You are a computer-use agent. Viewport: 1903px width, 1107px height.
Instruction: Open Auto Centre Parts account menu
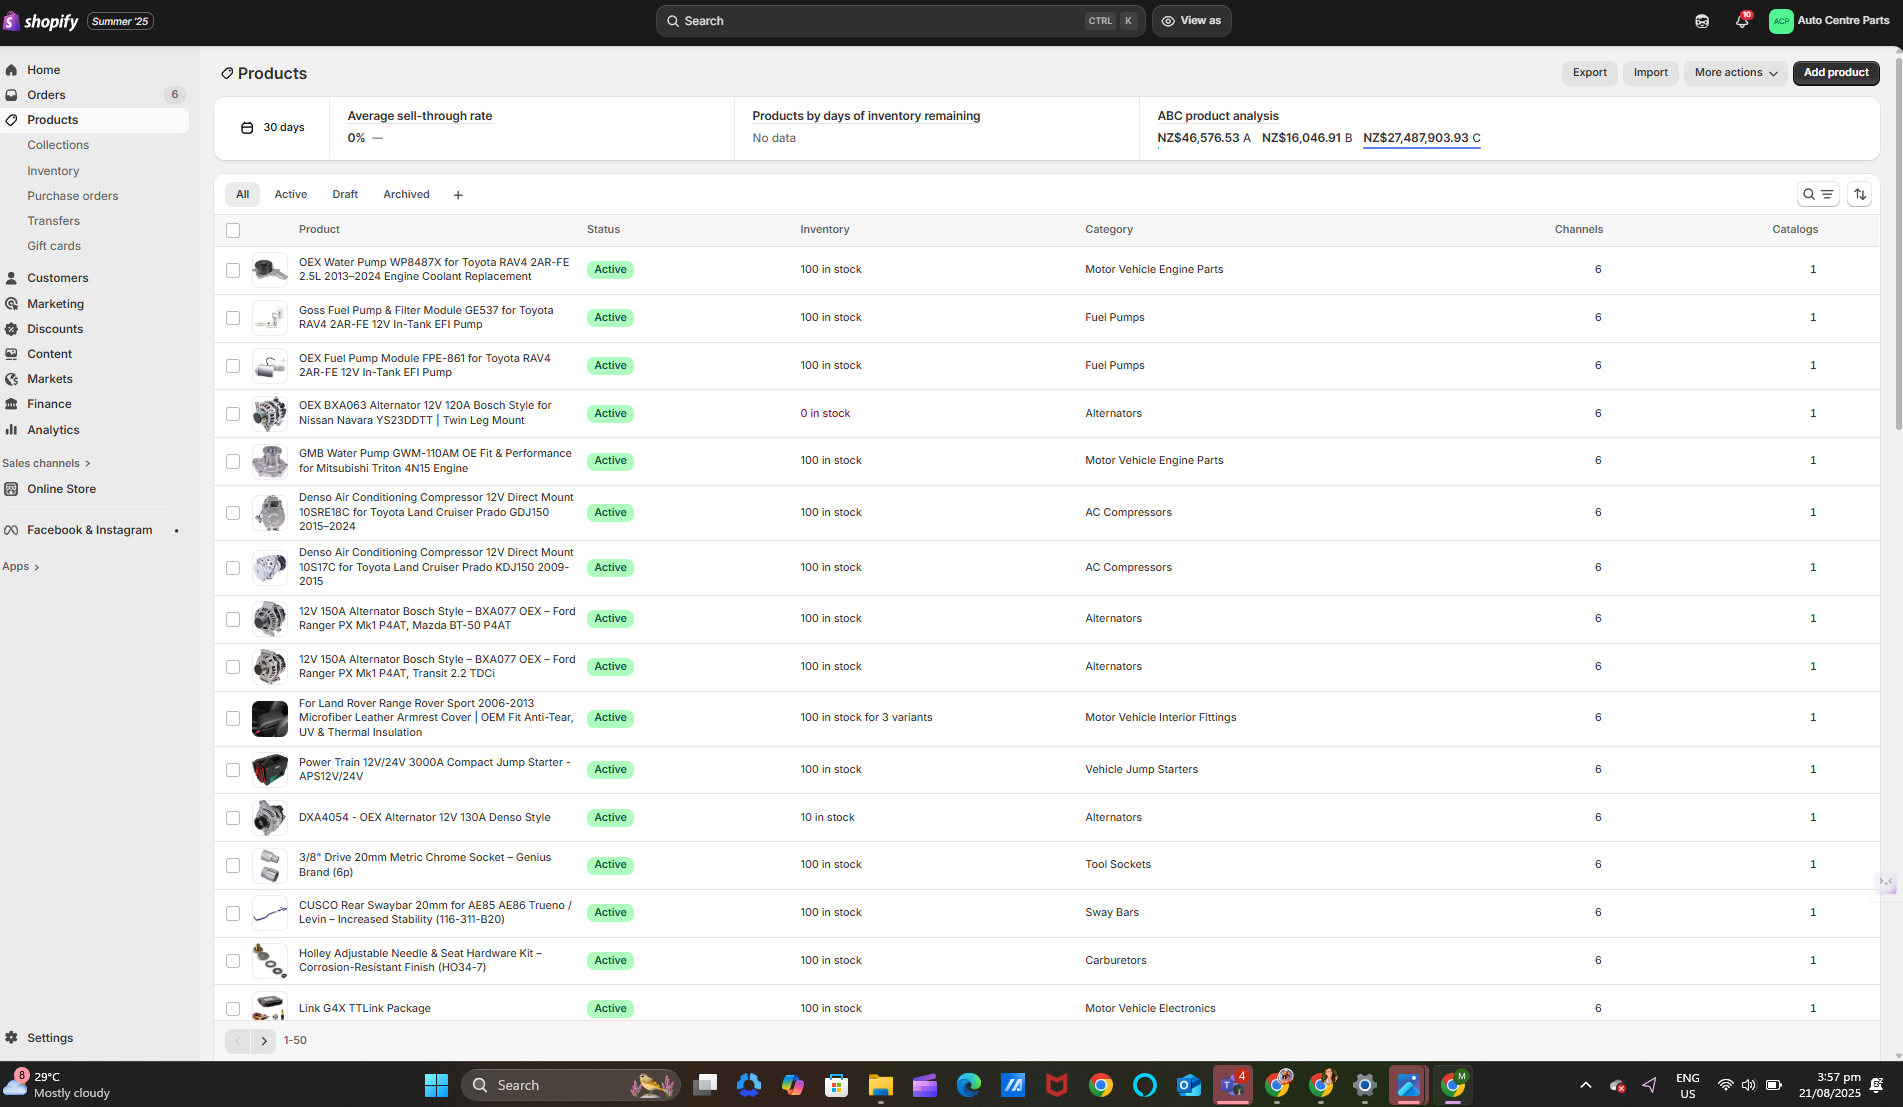pyautogui.click(x=1830, y=21)
